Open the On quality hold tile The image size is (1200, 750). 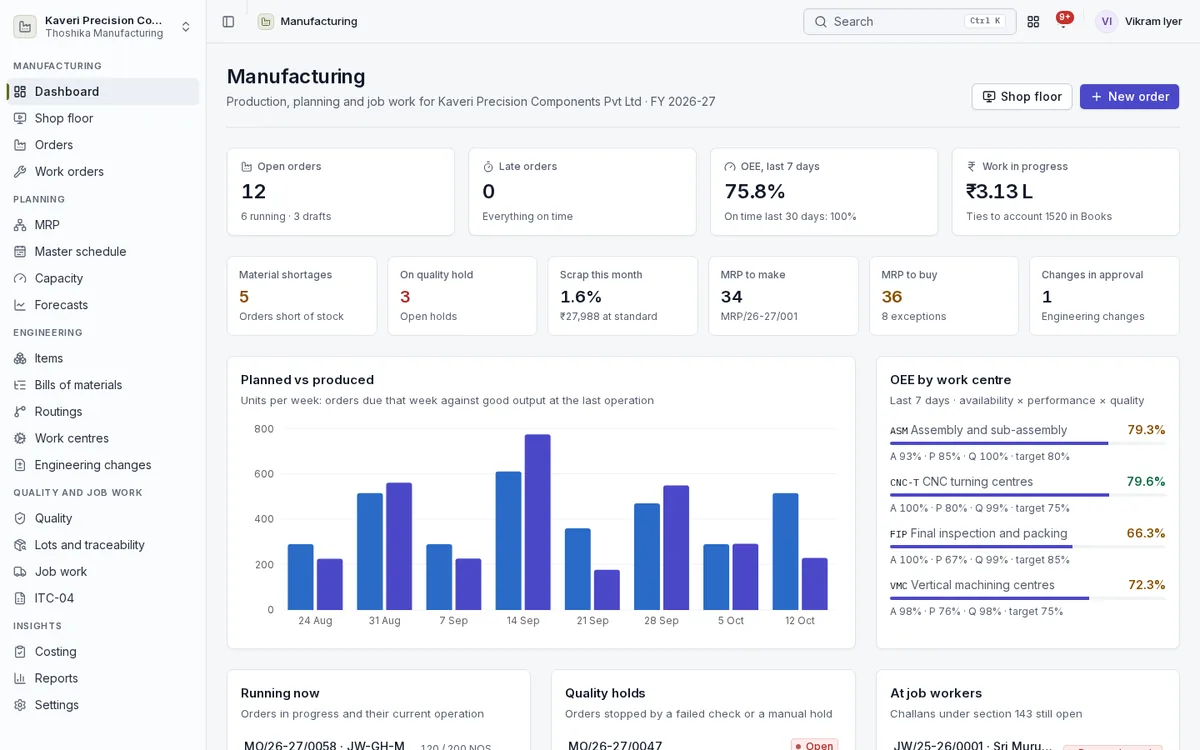462,296
